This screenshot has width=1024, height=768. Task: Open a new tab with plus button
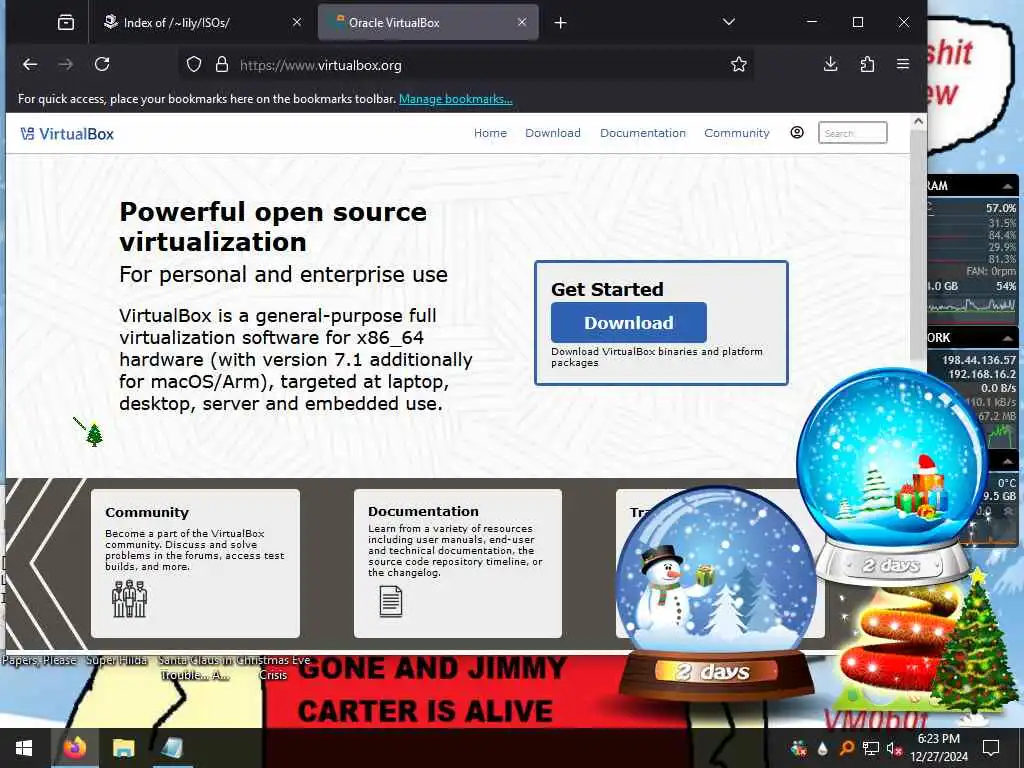560,23
